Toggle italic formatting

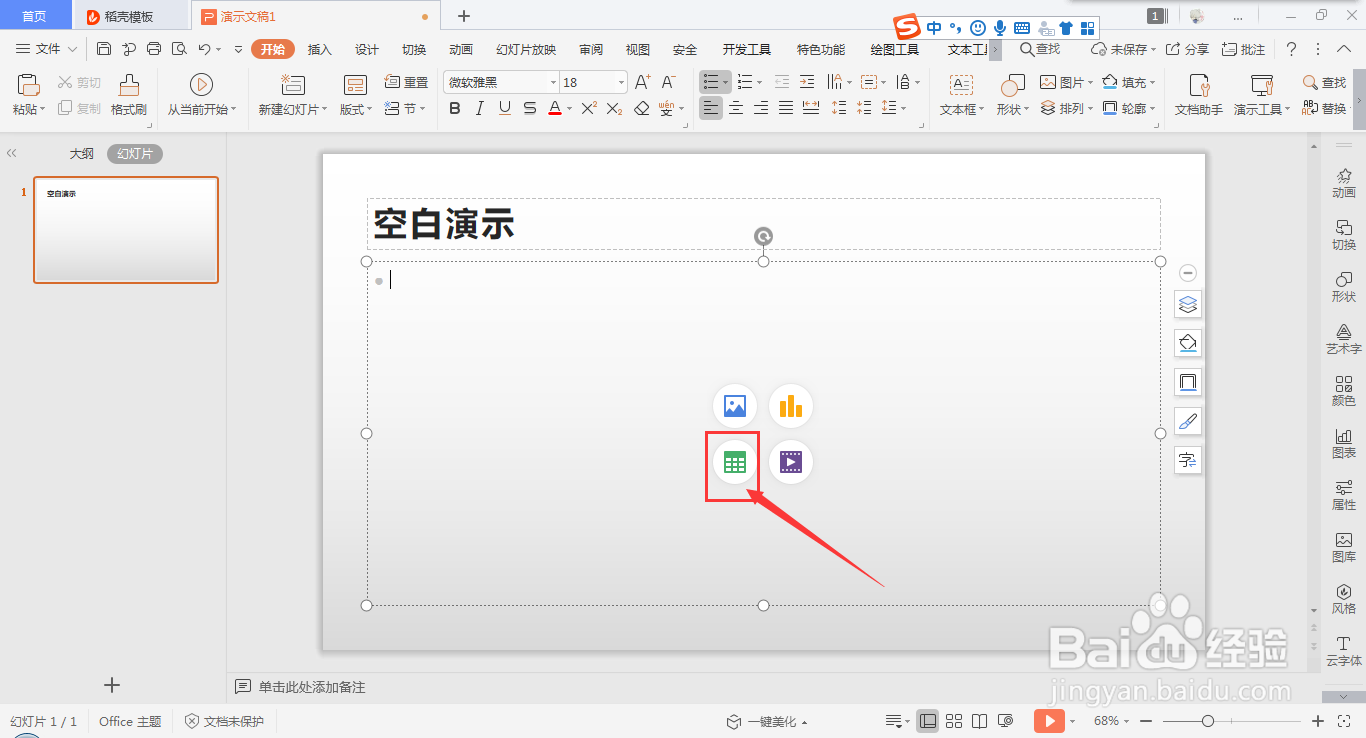click(x=479, y=108)
